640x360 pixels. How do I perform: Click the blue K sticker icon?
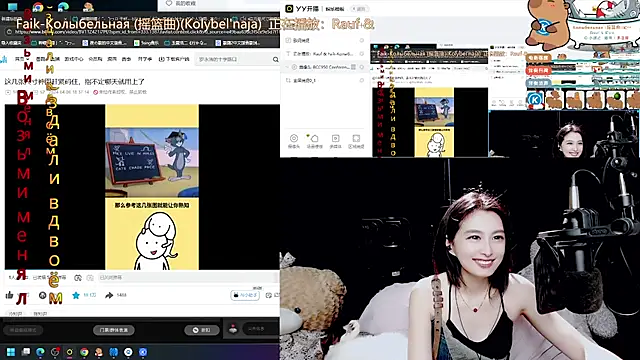[535, 100]
